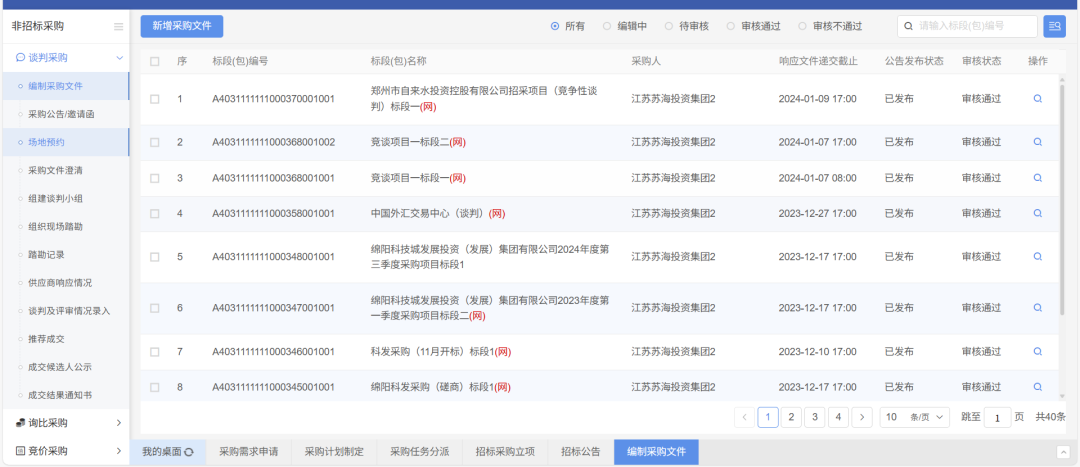Click refresh icon on 我的桌面 tab
This screenshot has width=1080, height=467.
[x=188, y=452]
